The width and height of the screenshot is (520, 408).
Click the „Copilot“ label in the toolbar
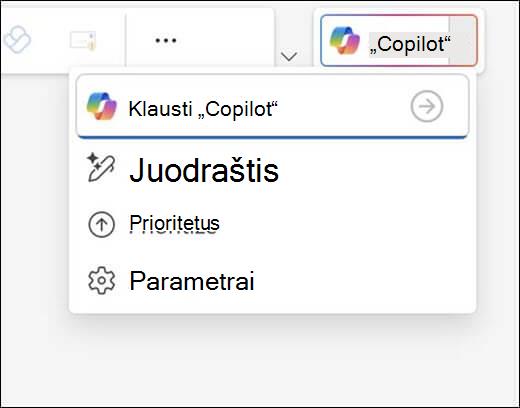pyautogui.click(x=410, y=44)
